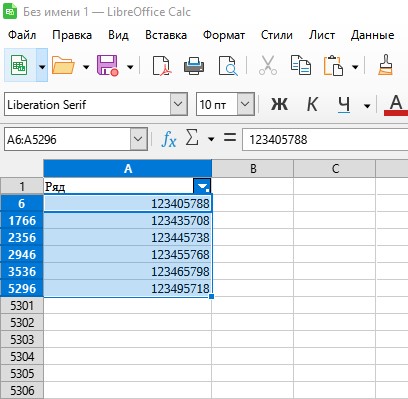Click the Cut scissors icon

pyautogui.click(x=268, y=65)
